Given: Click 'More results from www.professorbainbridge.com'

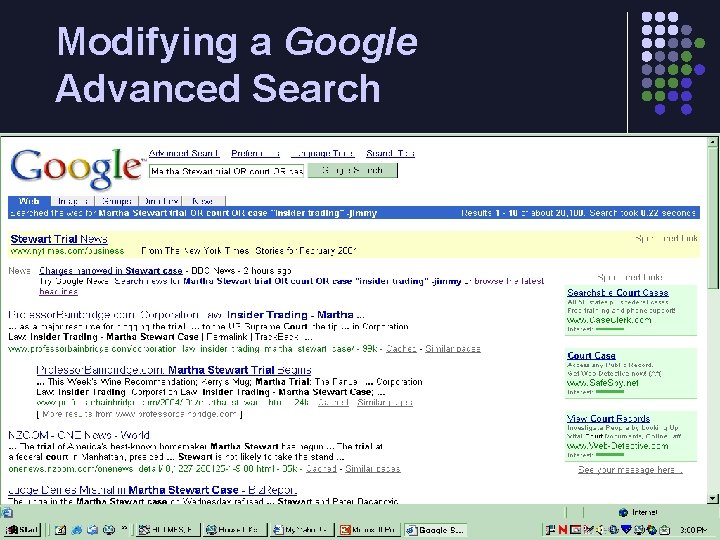Looking at the screenshot, I should [x=140, y=414].
